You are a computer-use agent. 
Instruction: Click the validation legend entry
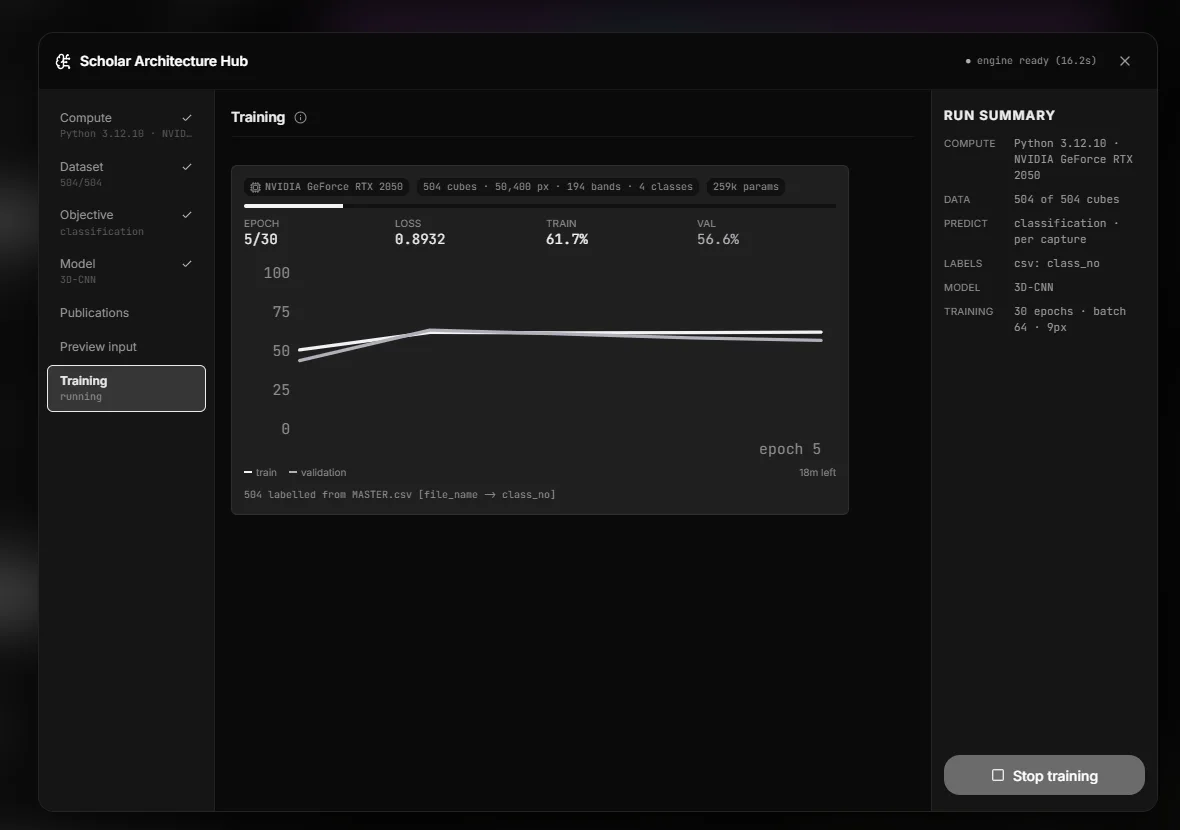[318, 473]
